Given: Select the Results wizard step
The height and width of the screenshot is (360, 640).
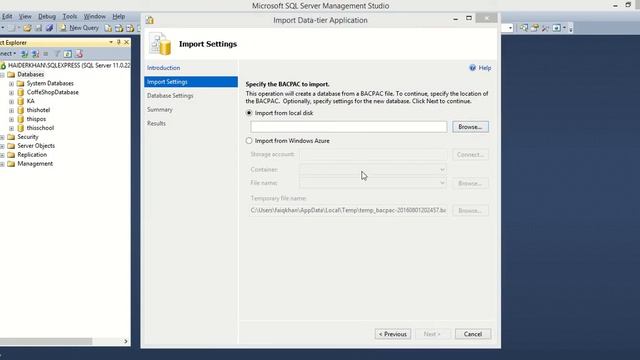Looking at the screenshot, I should (156, 123).
